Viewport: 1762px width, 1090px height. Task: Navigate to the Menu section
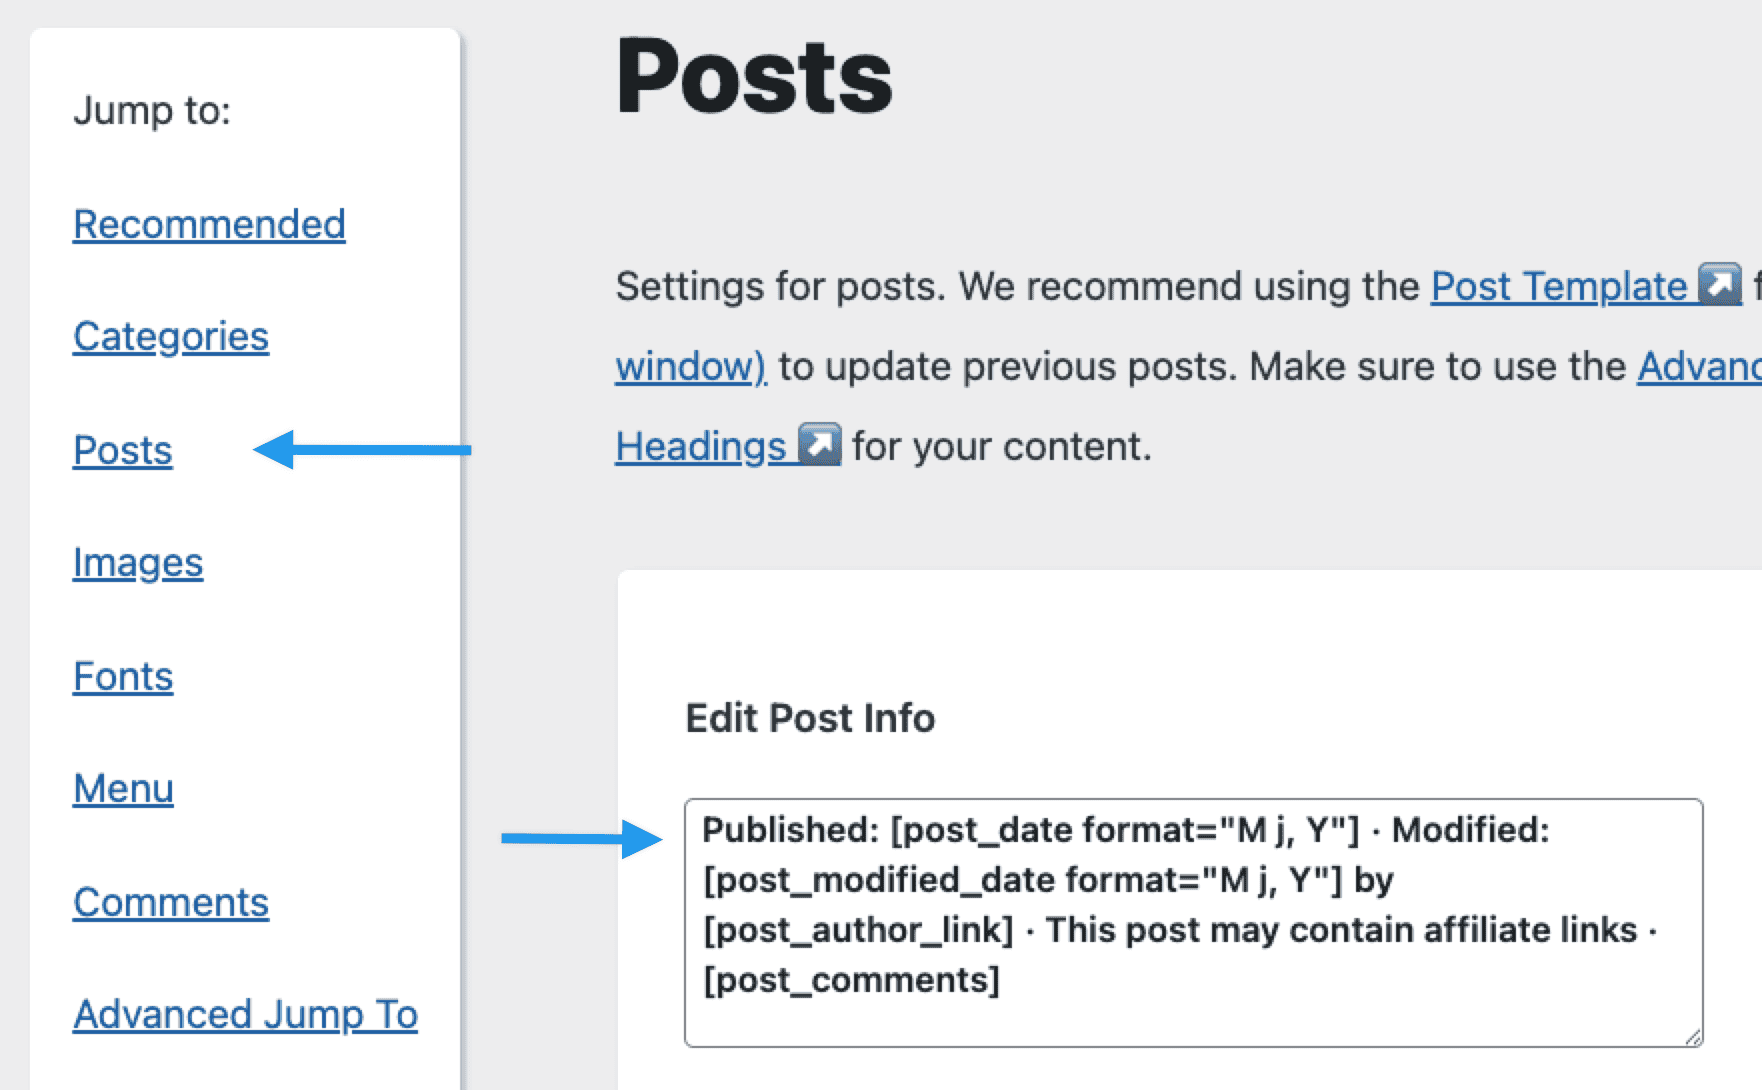pos(123,789)
